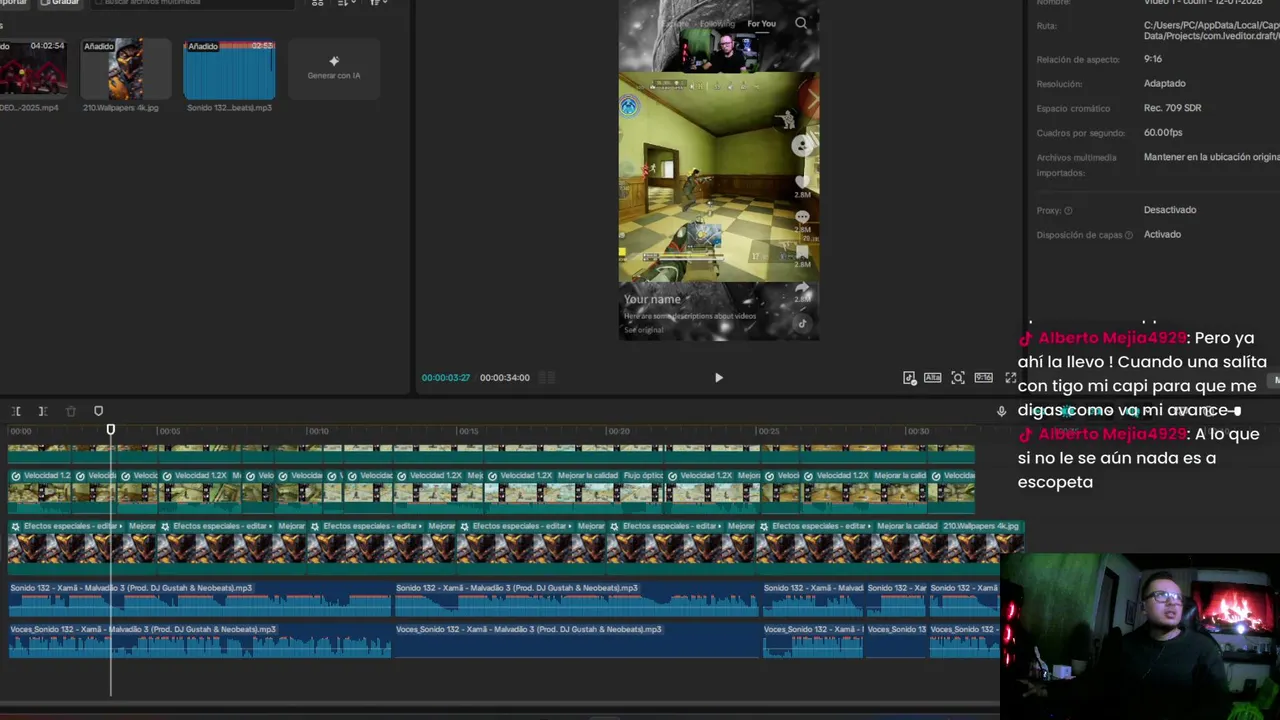Select the 04:02:54 video thumbnail
1280x720 pixels.
[33, 69]
